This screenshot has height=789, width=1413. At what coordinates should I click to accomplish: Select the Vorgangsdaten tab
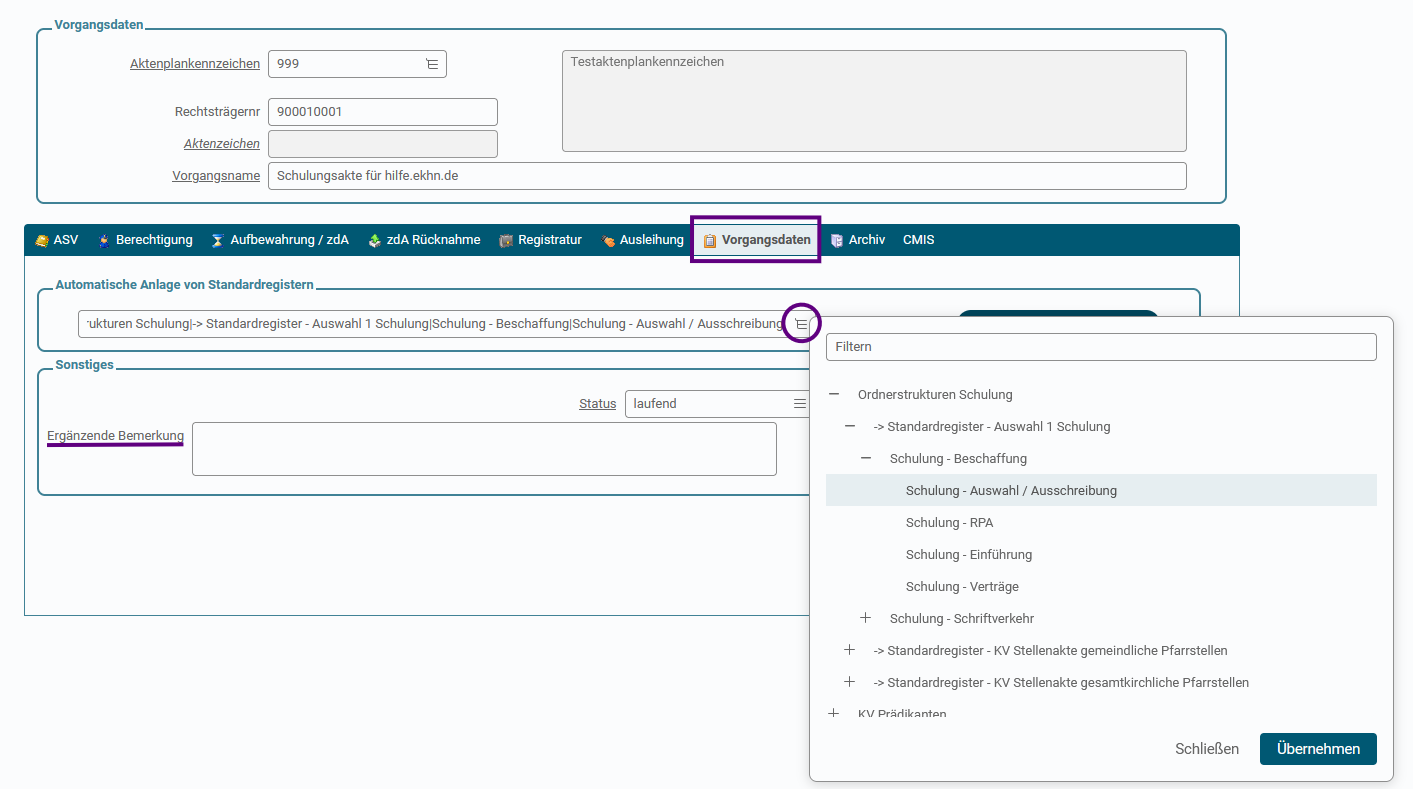[756, 240]
